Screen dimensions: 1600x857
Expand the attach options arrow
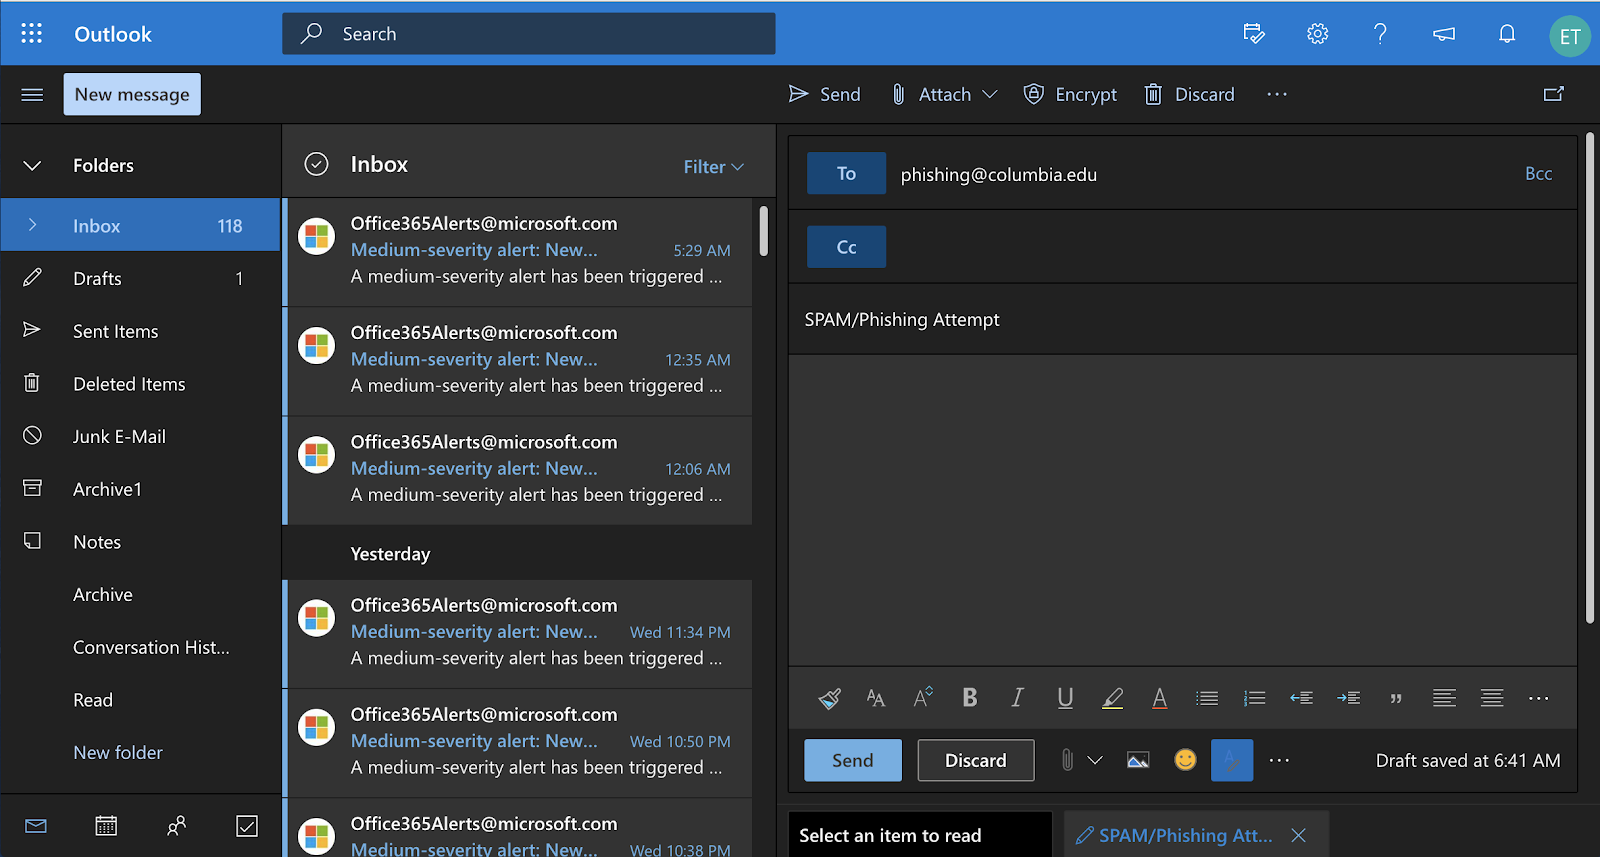pos(1095,760)
